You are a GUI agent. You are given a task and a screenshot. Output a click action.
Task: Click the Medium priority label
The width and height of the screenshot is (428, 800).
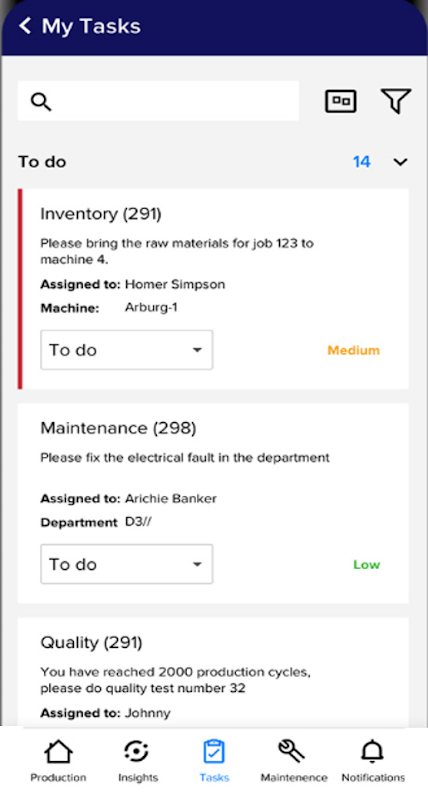point(354,351)
